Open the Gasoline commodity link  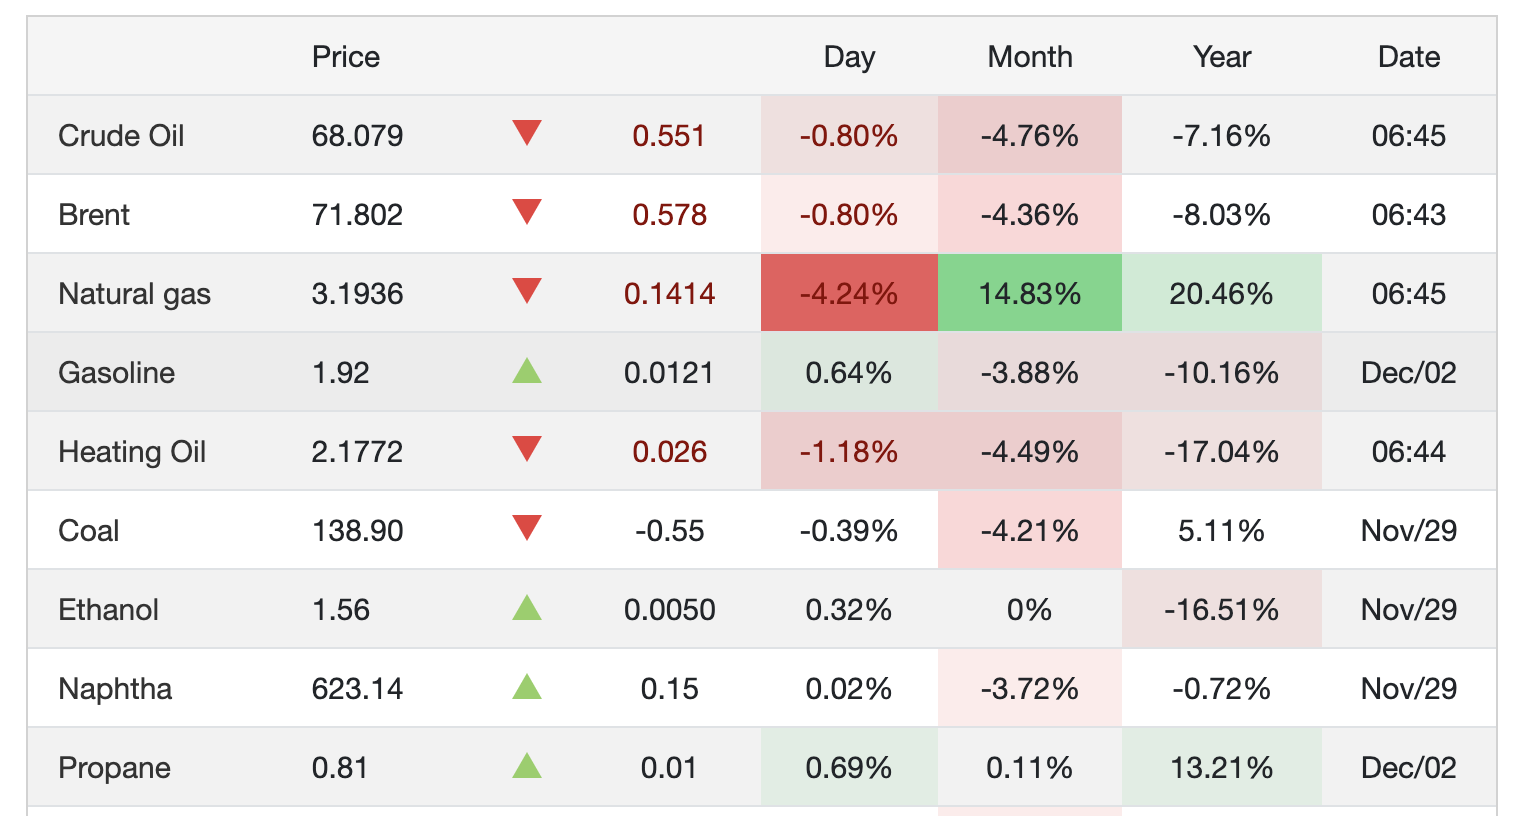point(117,372)
